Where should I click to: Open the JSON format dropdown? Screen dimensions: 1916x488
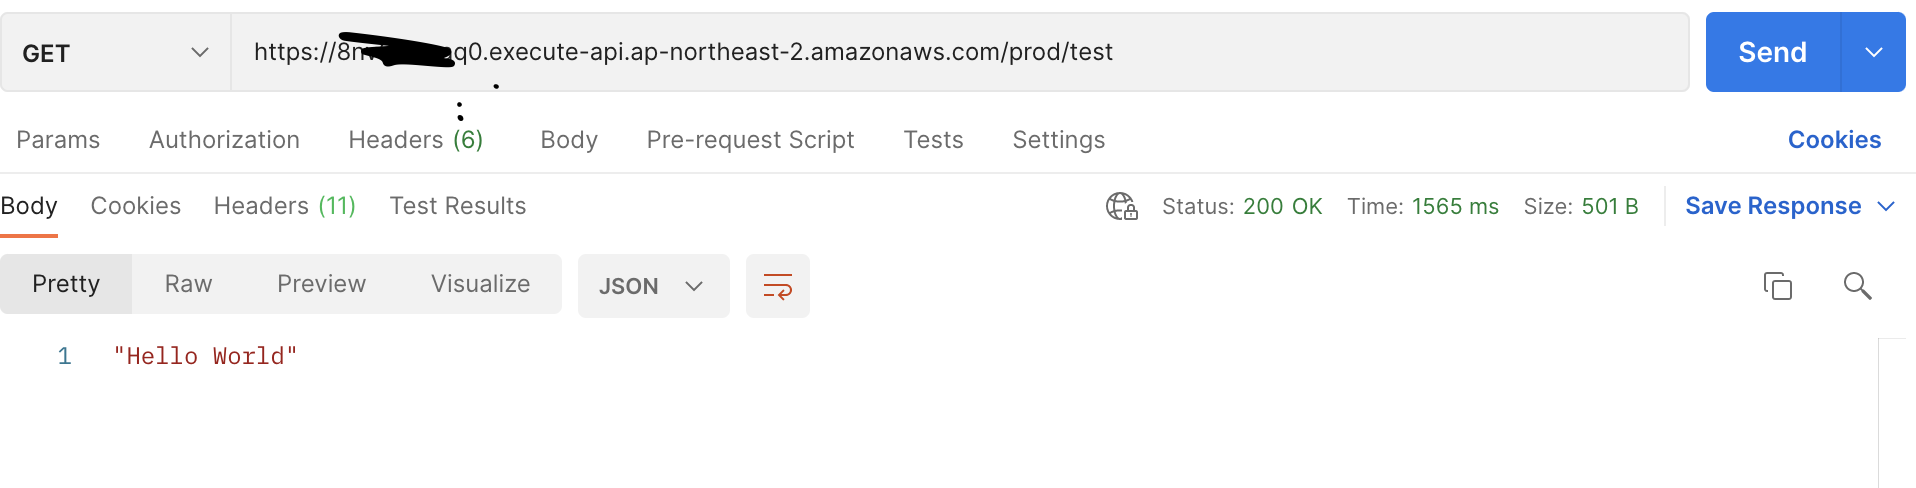653,286
